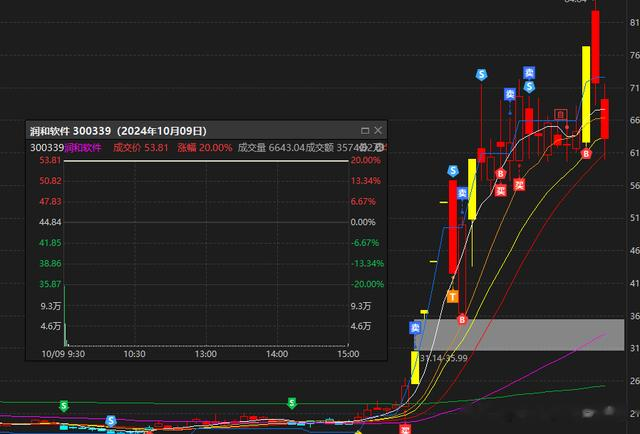Click the green S marker above 10/09 9:30

[x=64, y=405]
